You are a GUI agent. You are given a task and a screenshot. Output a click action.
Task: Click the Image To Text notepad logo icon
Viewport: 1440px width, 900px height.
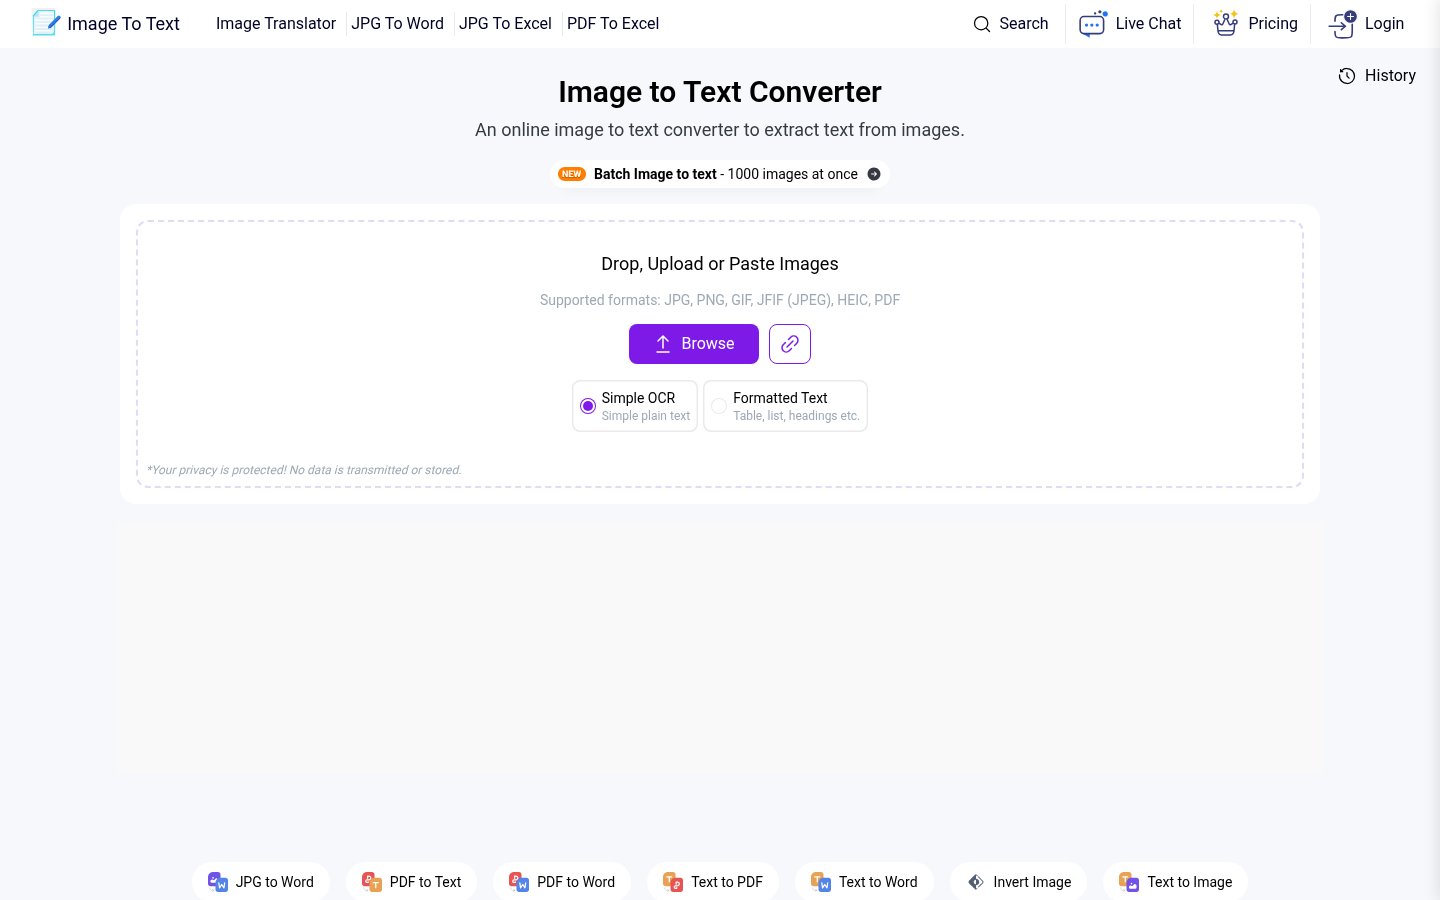click(46, 23)
